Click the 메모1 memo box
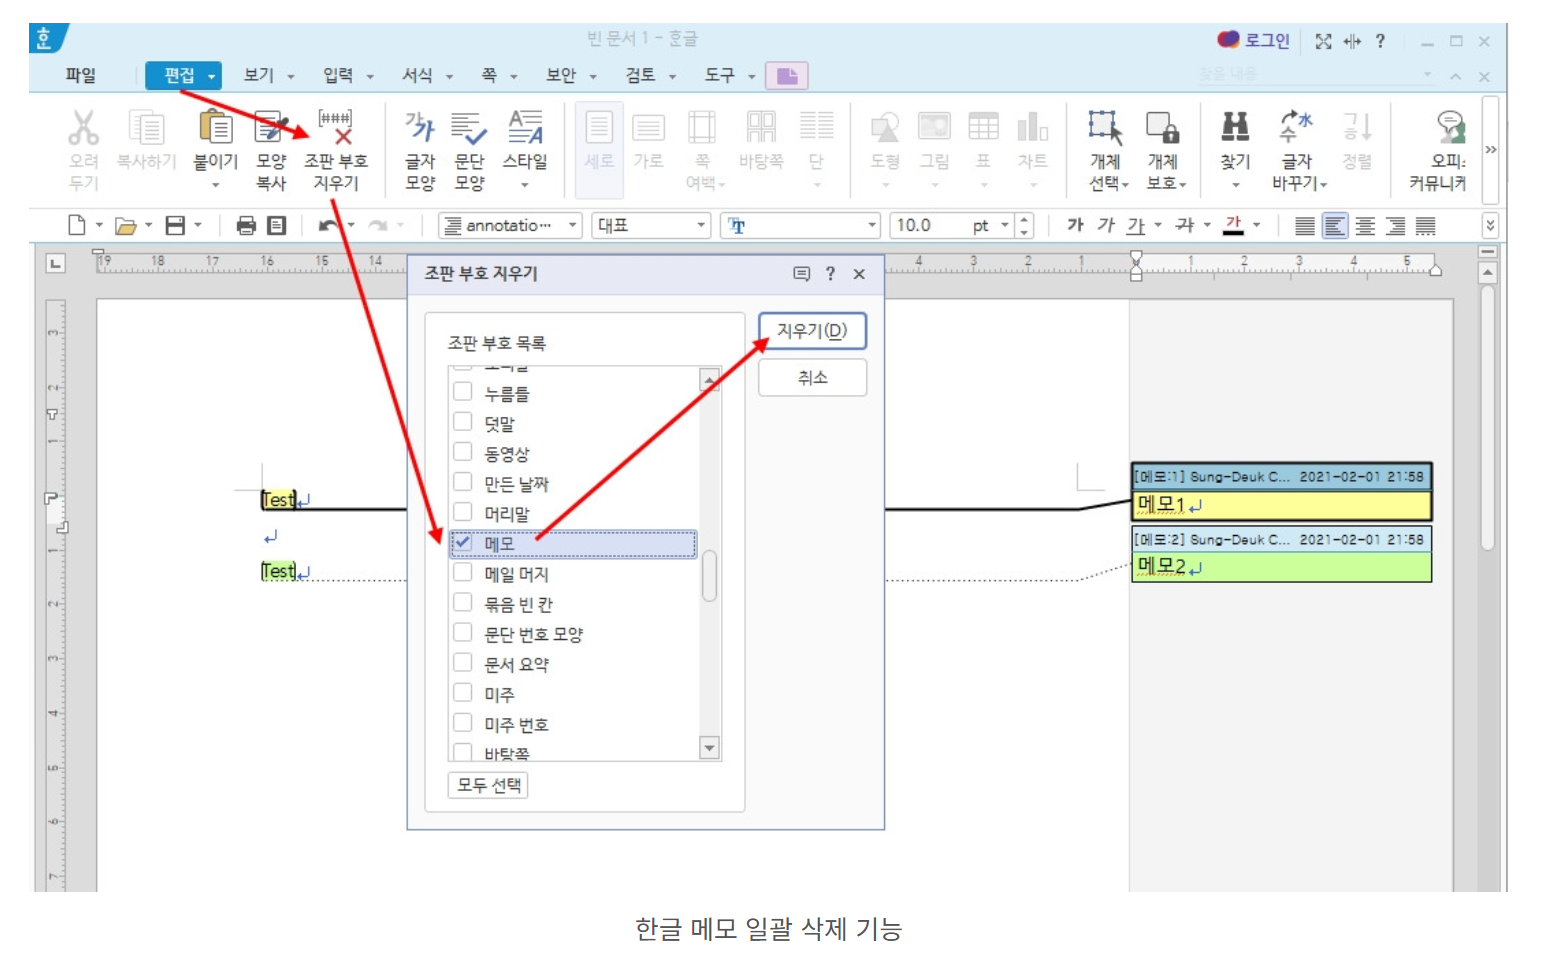 [1282, 505]
